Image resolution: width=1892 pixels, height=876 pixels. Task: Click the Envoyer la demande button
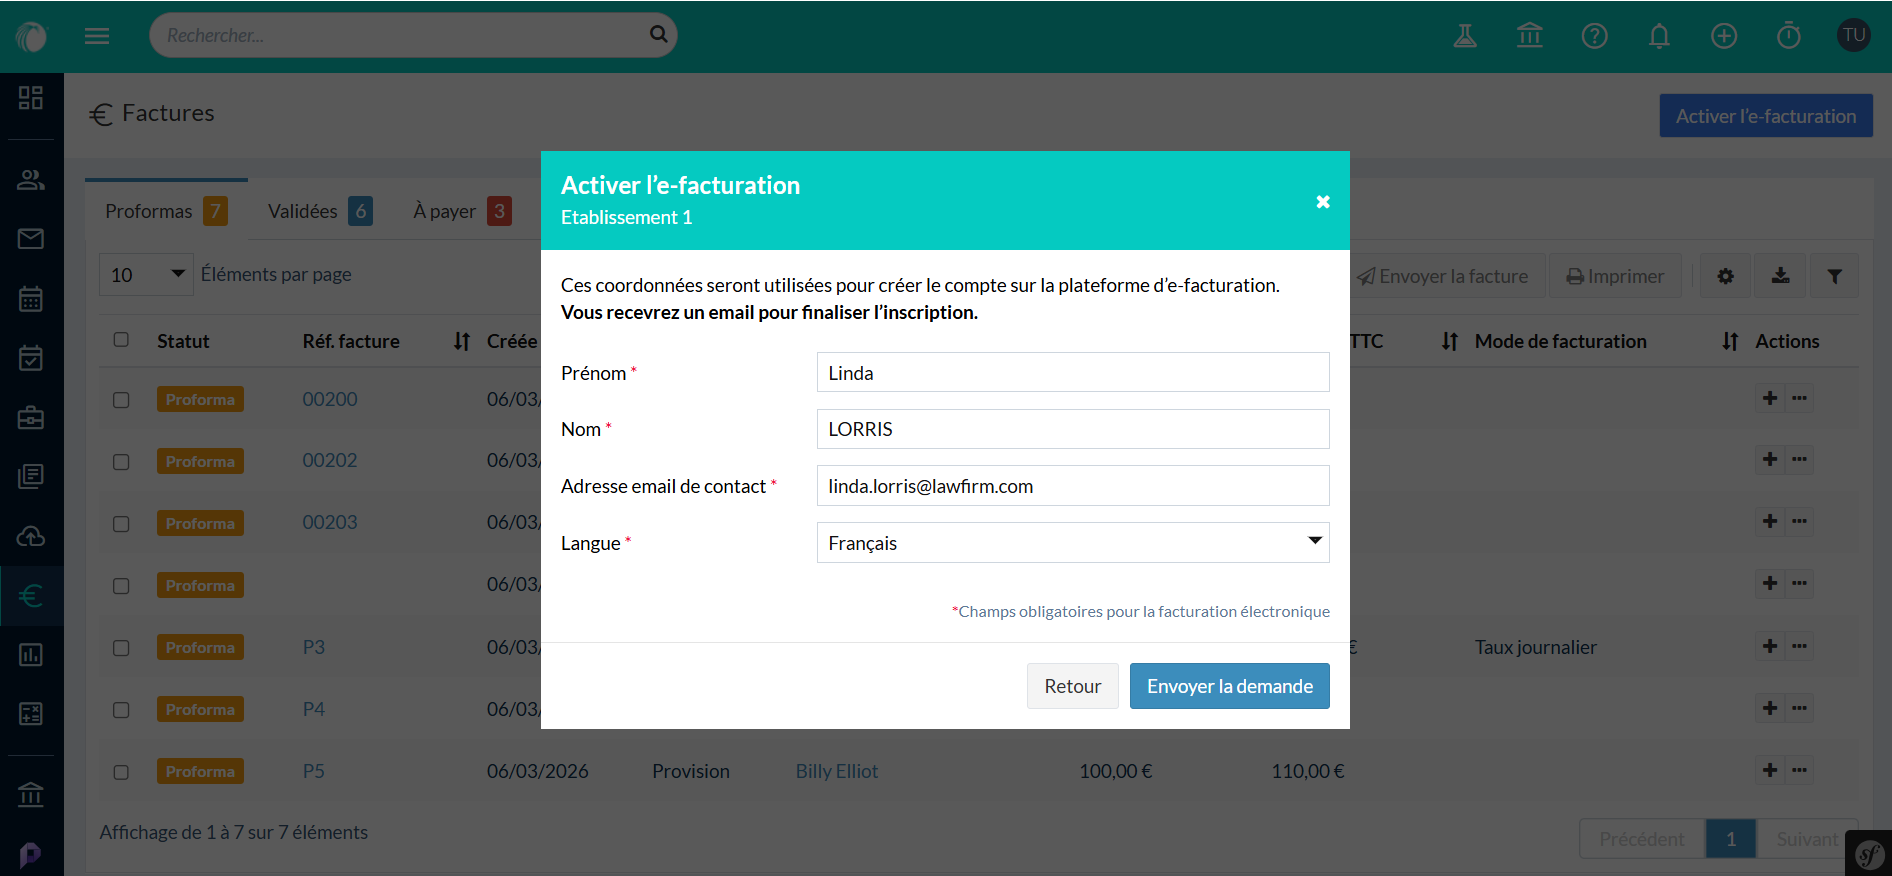point(1229,686)
